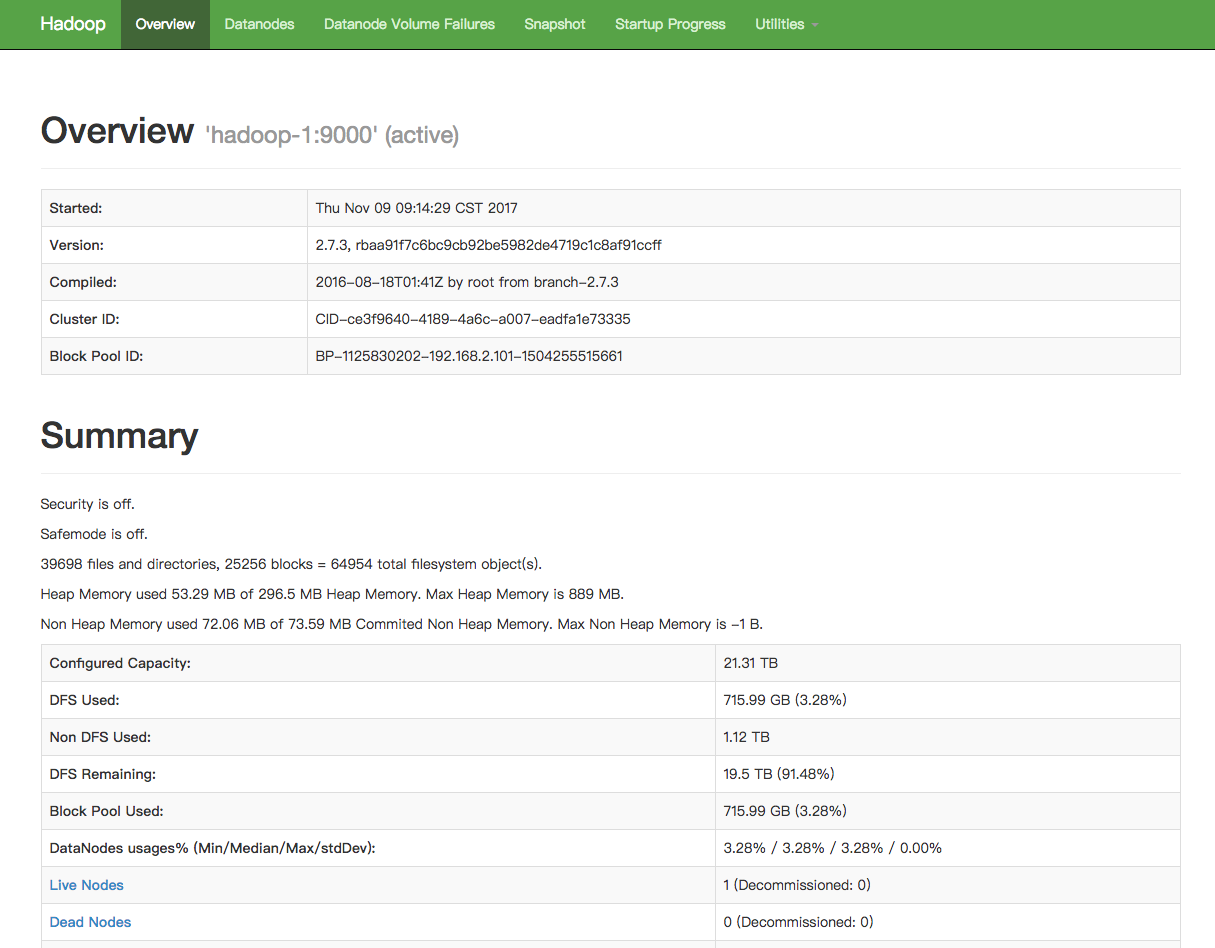
Task: Click the 'hadoop-1:9000' (active) subtitle
Action: 332,135
